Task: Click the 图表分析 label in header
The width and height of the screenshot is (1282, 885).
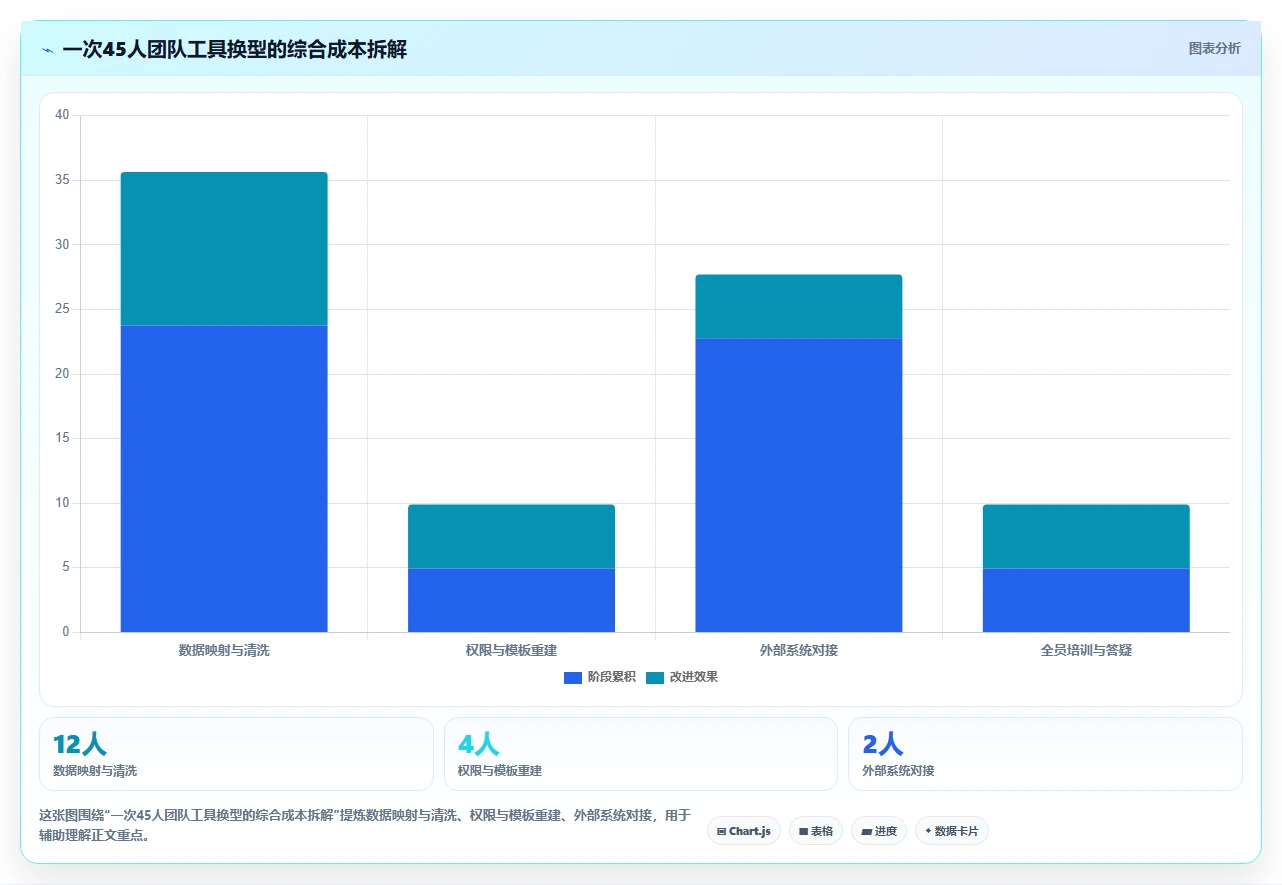Action: point(1214,48)
